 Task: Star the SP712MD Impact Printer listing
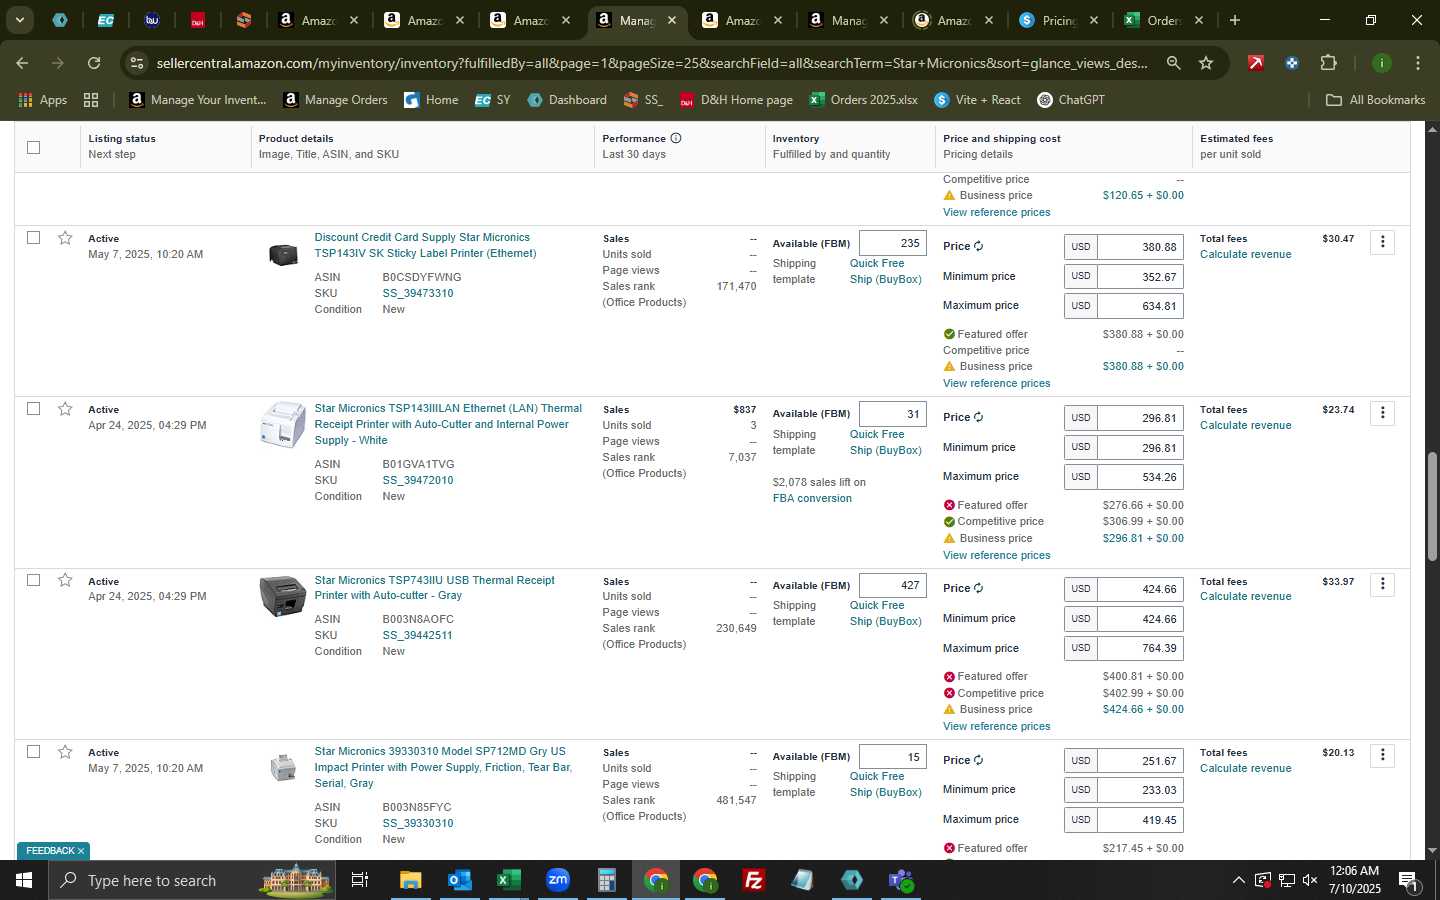65,752
